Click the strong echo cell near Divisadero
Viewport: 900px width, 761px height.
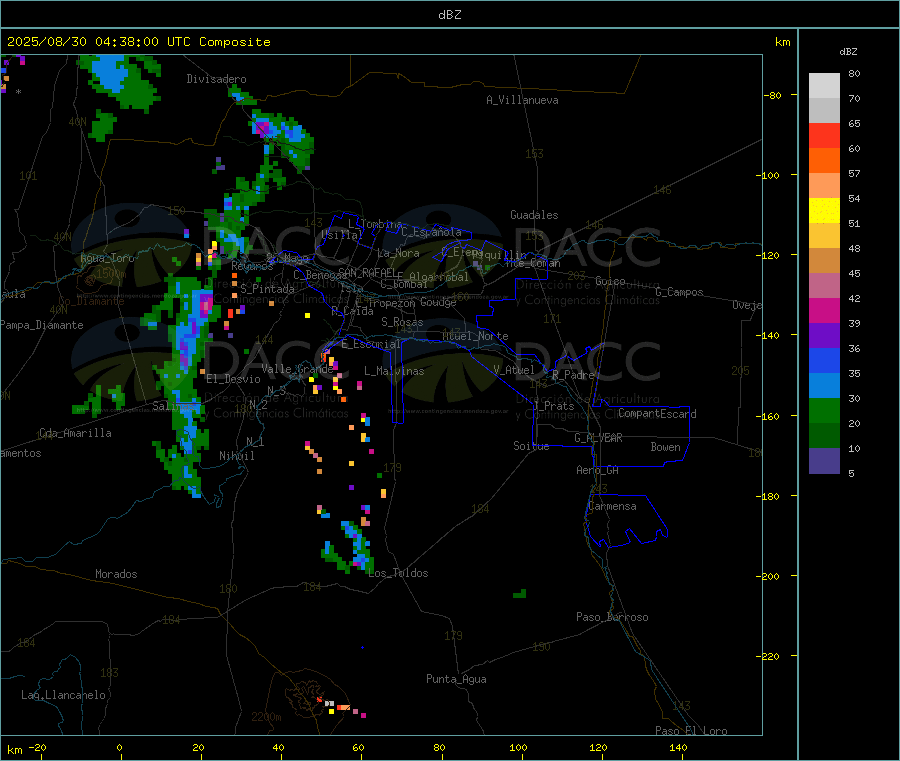[x=263, y=127]
